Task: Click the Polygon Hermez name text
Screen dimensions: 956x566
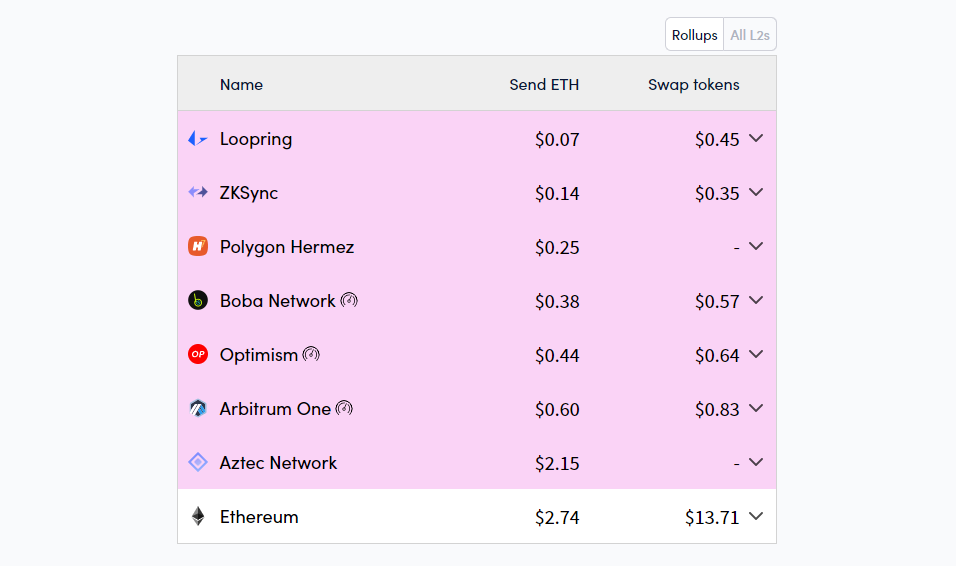Action: tap(286, 247)
